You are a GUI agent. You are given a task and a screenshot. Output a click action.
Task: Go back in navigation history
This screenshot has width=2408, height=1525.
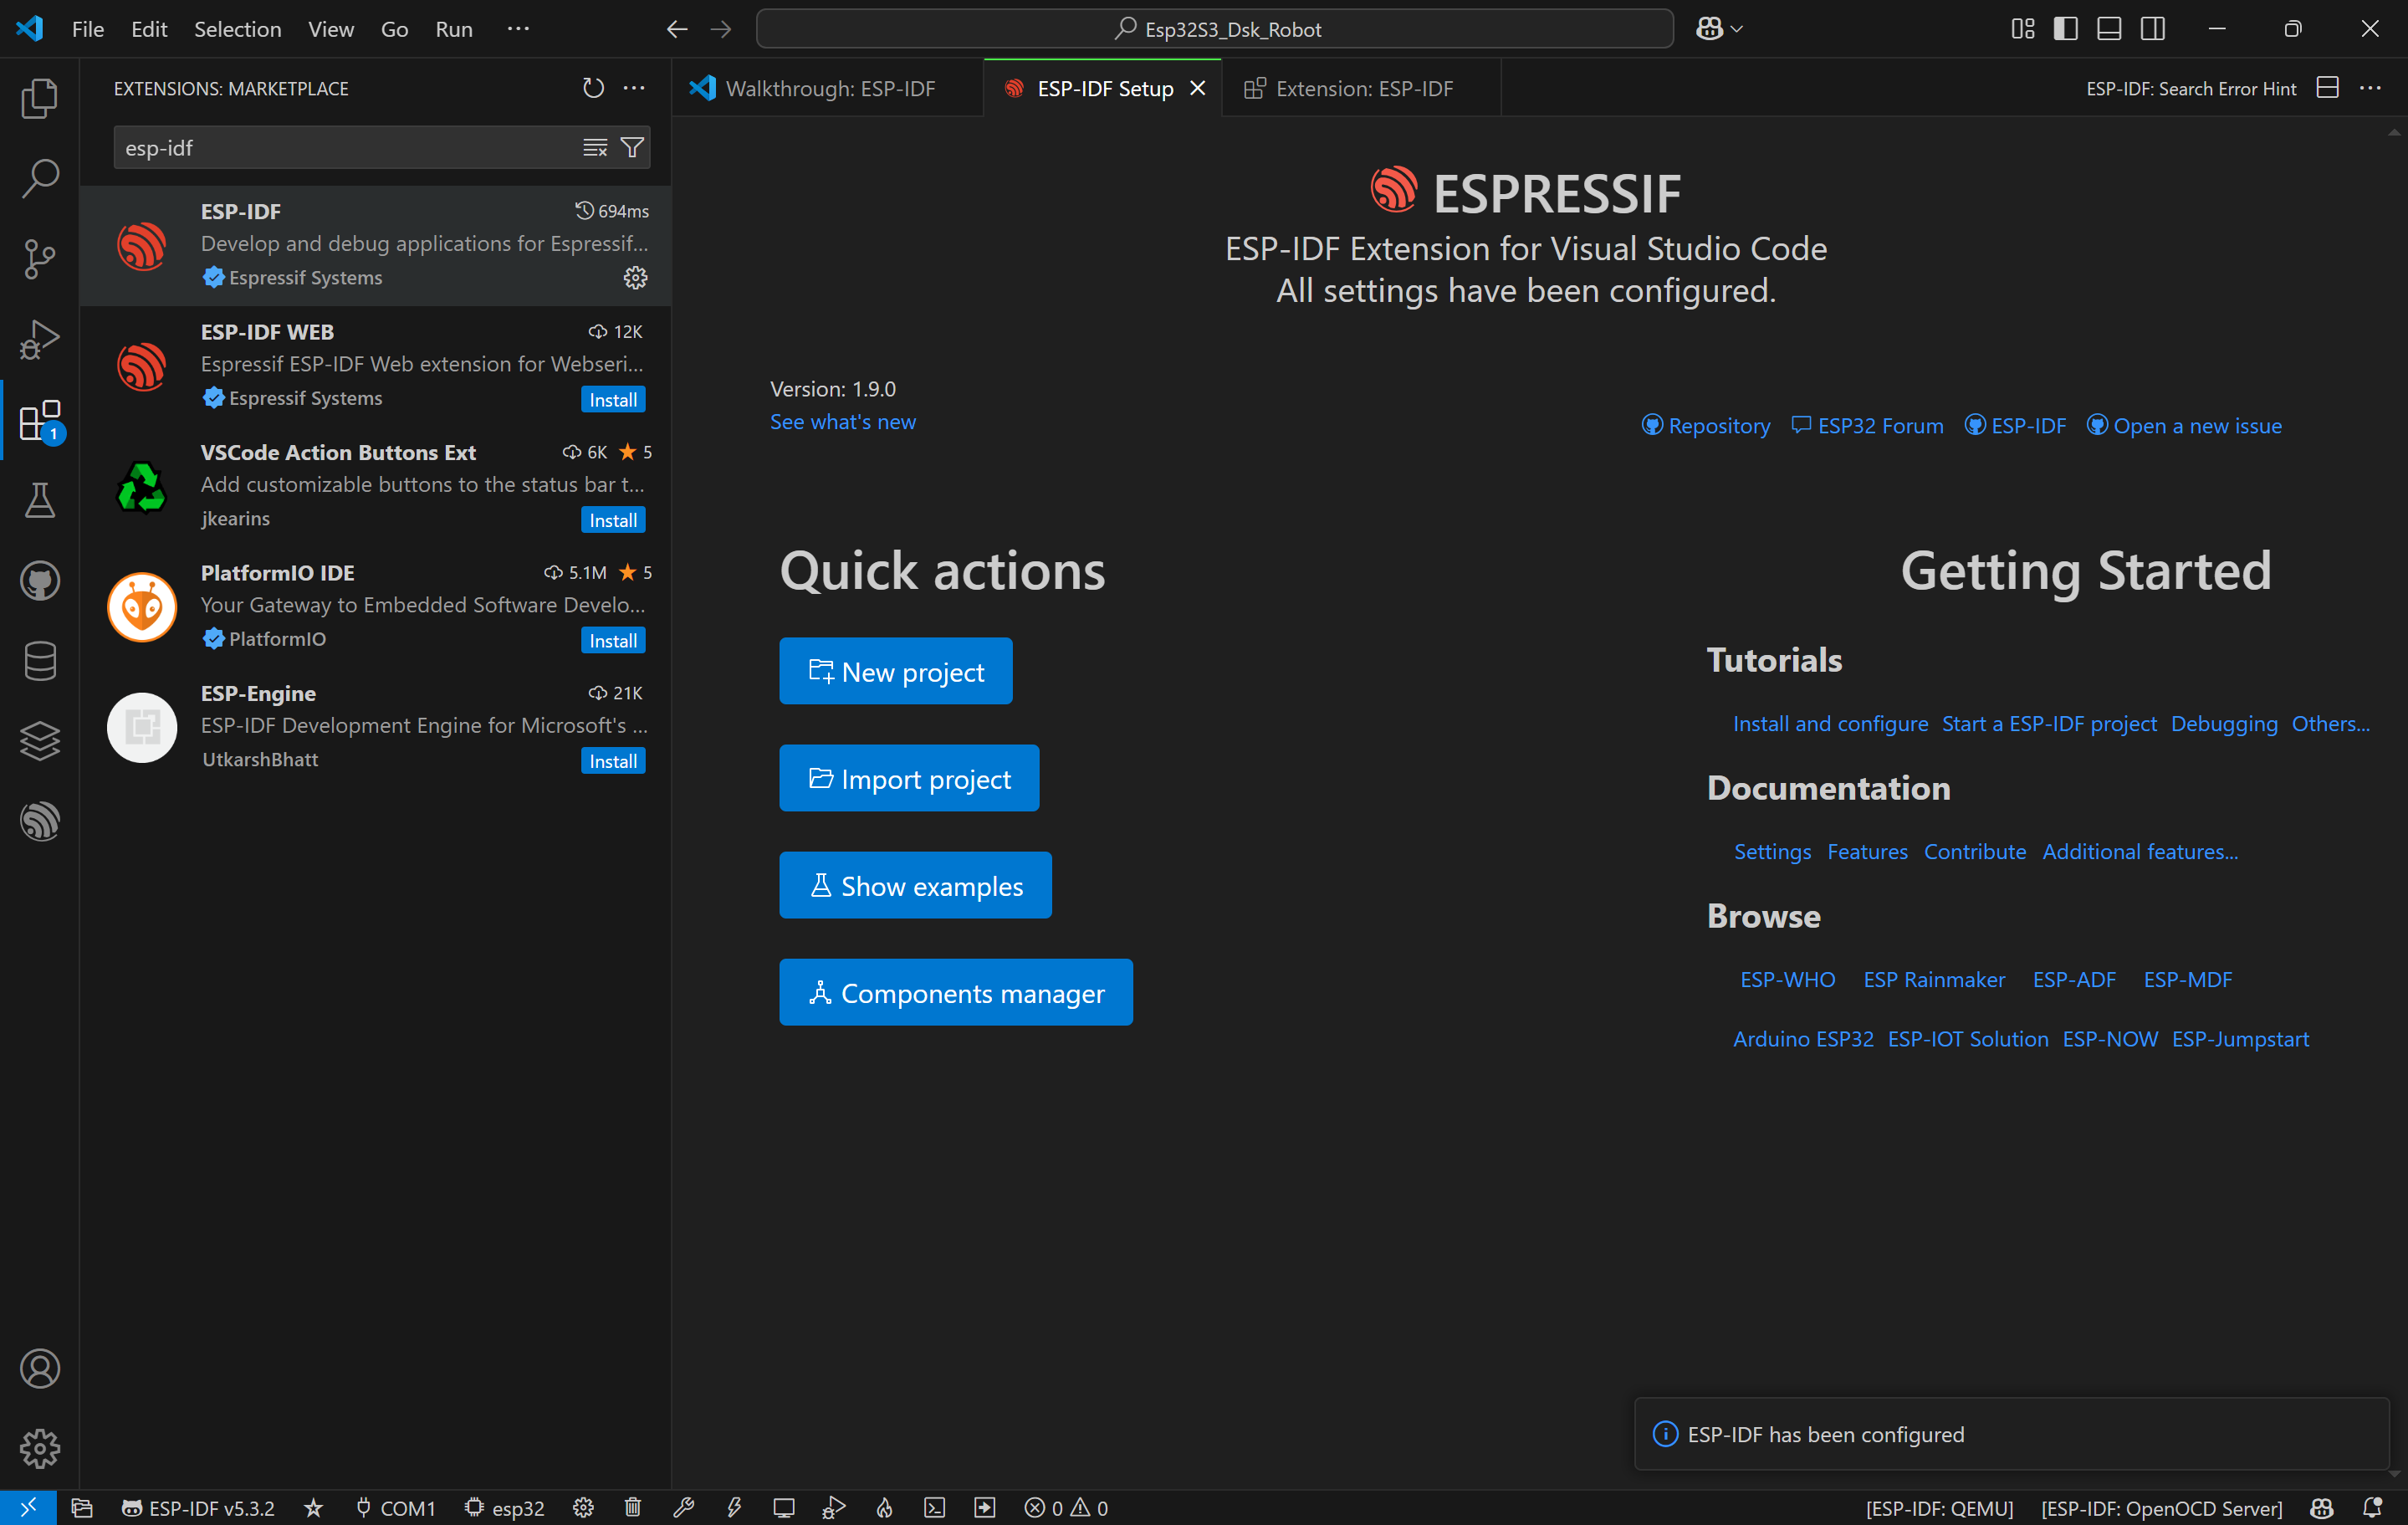677,29
